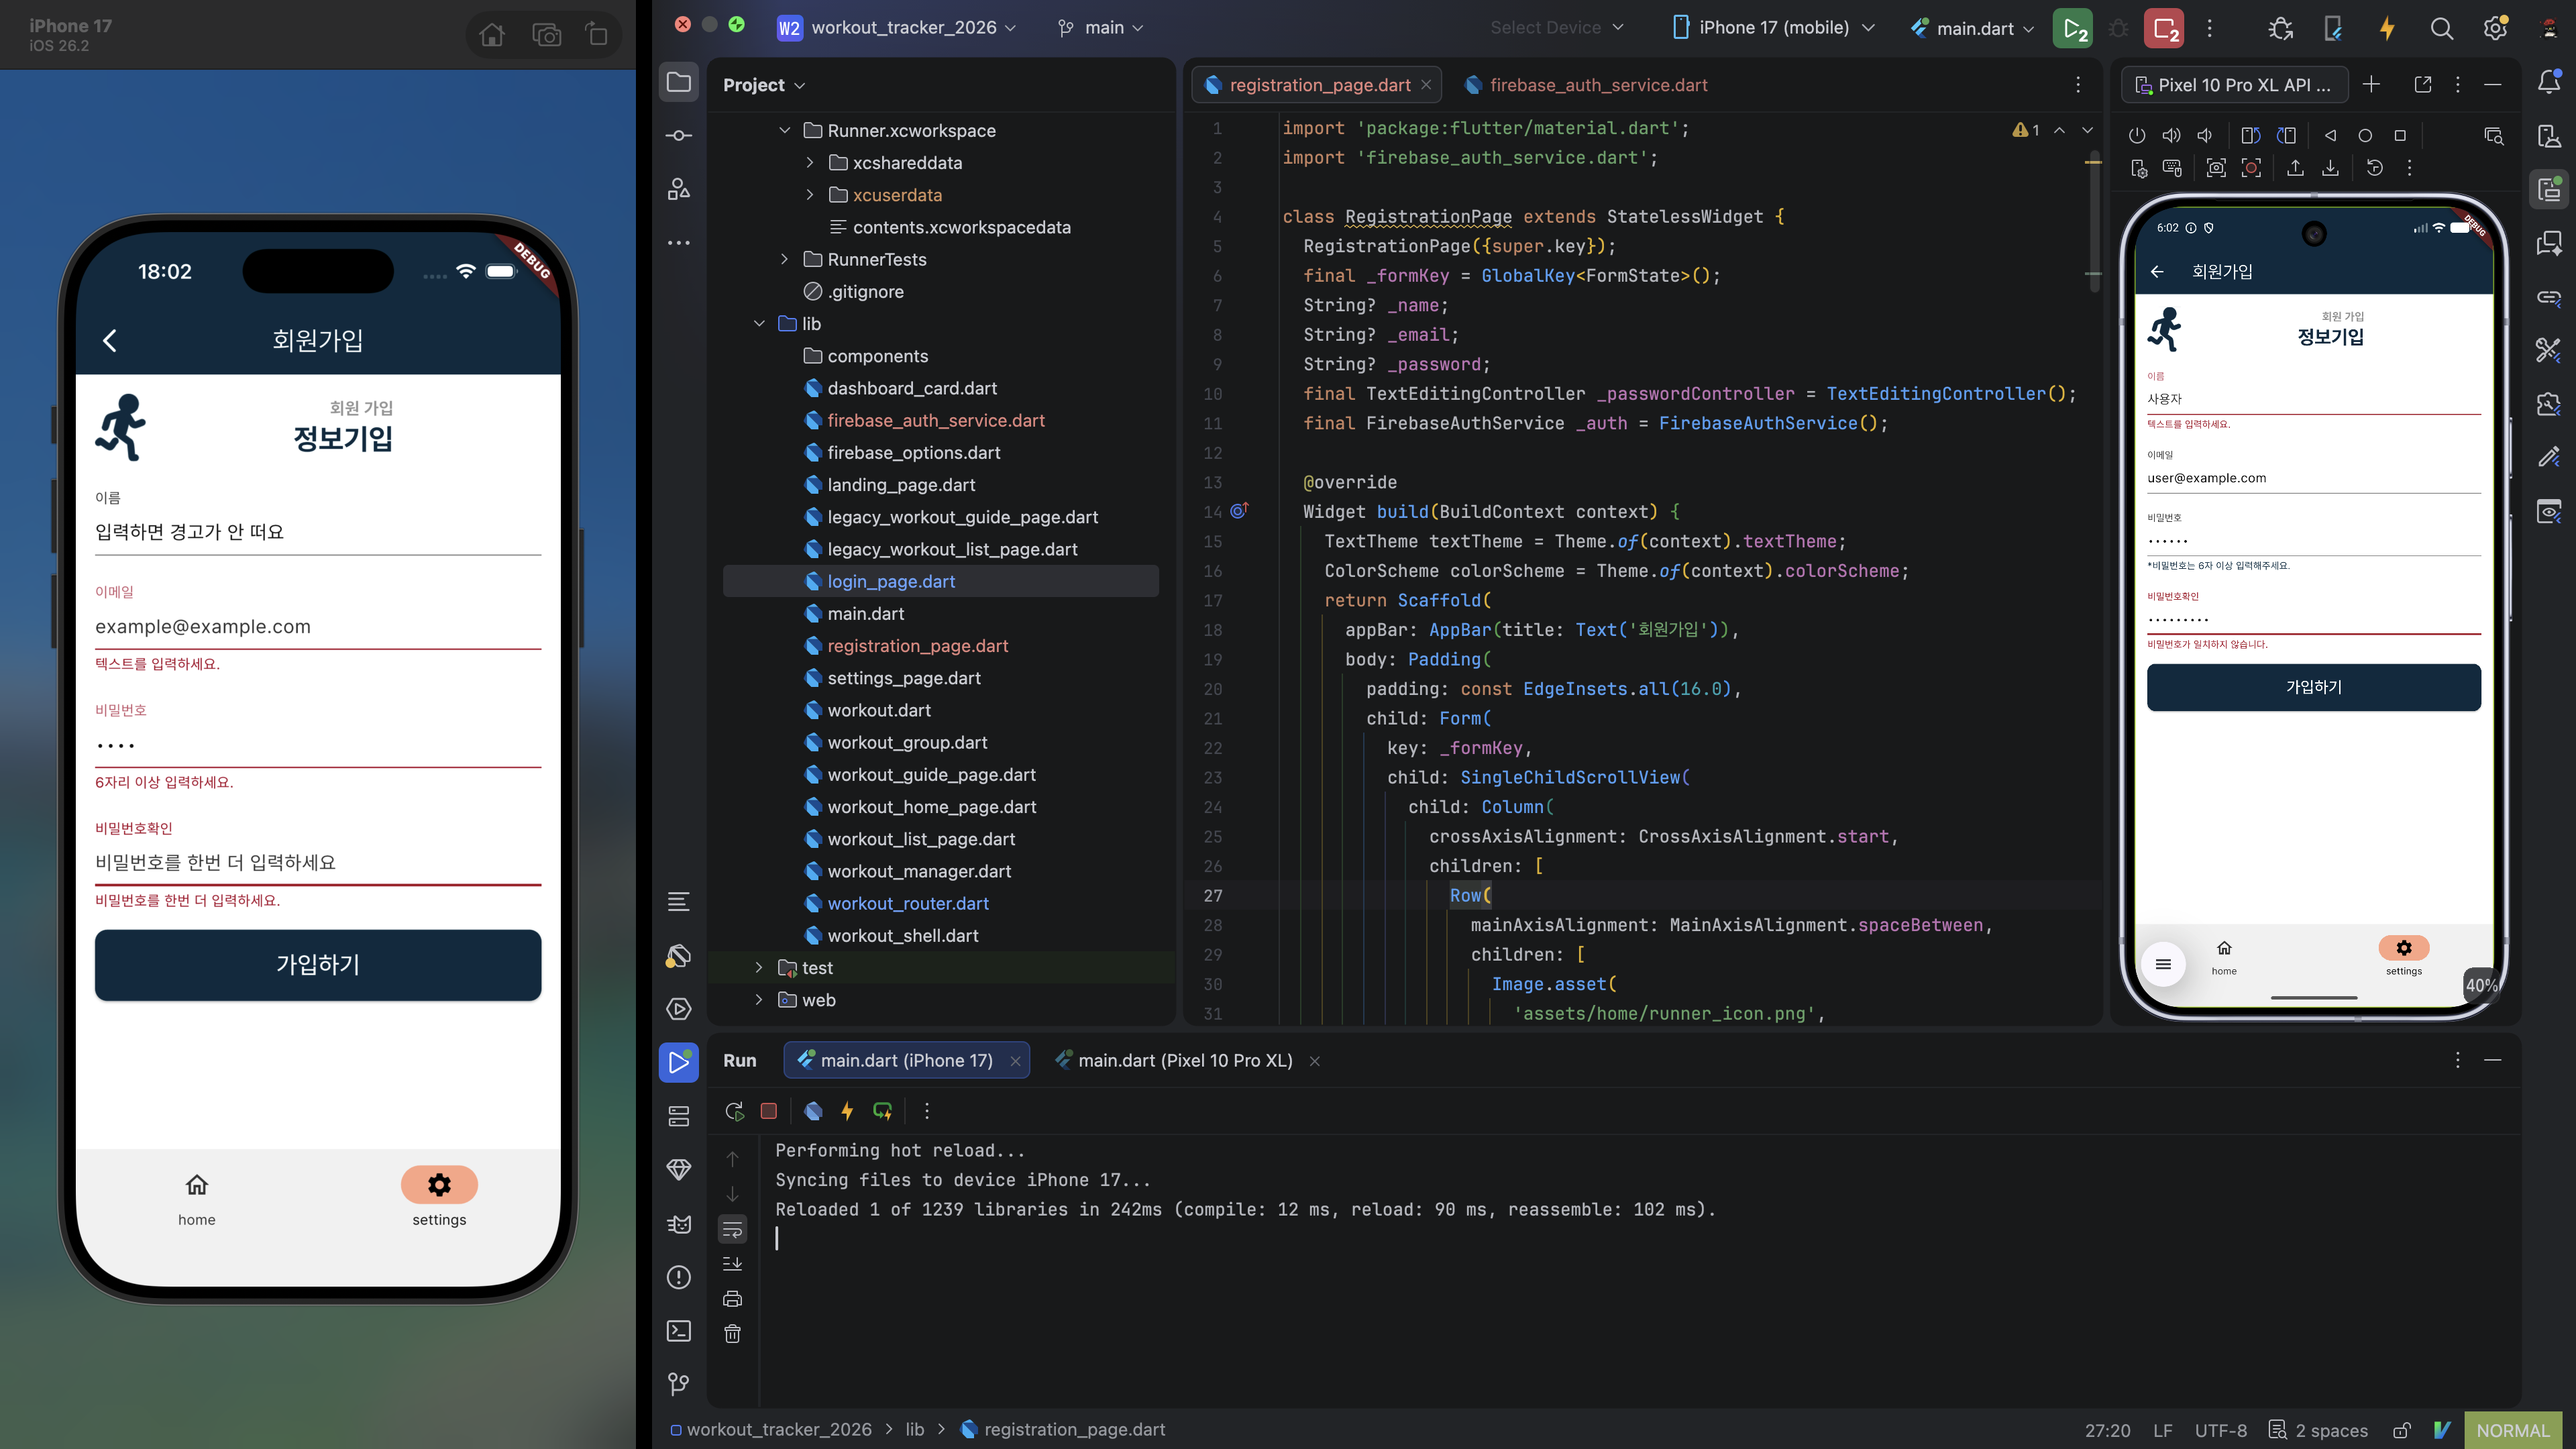This screenshot has width=2576, height=1449.
Task: Go to iOS Simulator home screen icon
Action: tap(491, 35)
